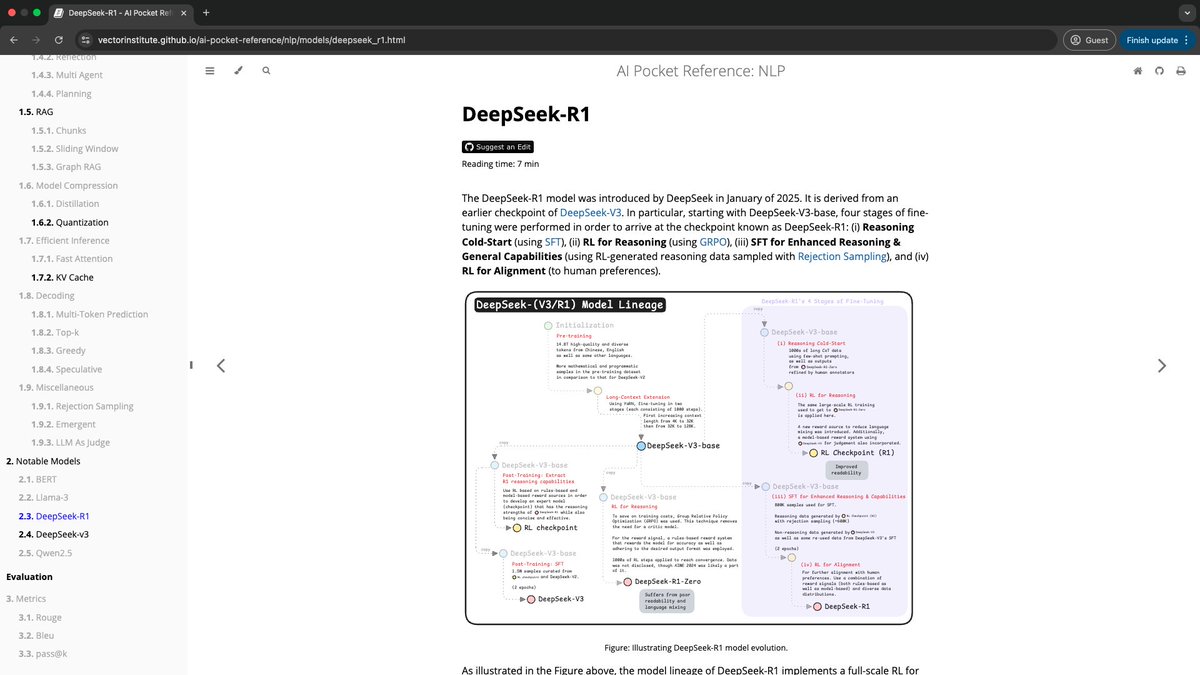
Task: Open sidebar chapter 2. Notable Models
Action: click(43, 461)
